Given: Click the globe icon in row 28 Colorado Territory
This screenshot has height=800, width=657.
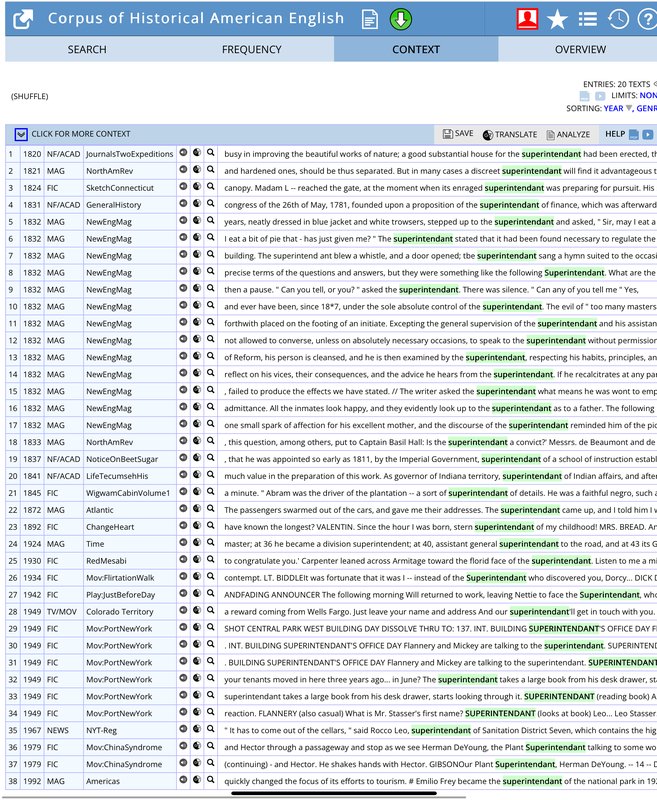Looking at the screenshot, I should (x=197, y=610).
